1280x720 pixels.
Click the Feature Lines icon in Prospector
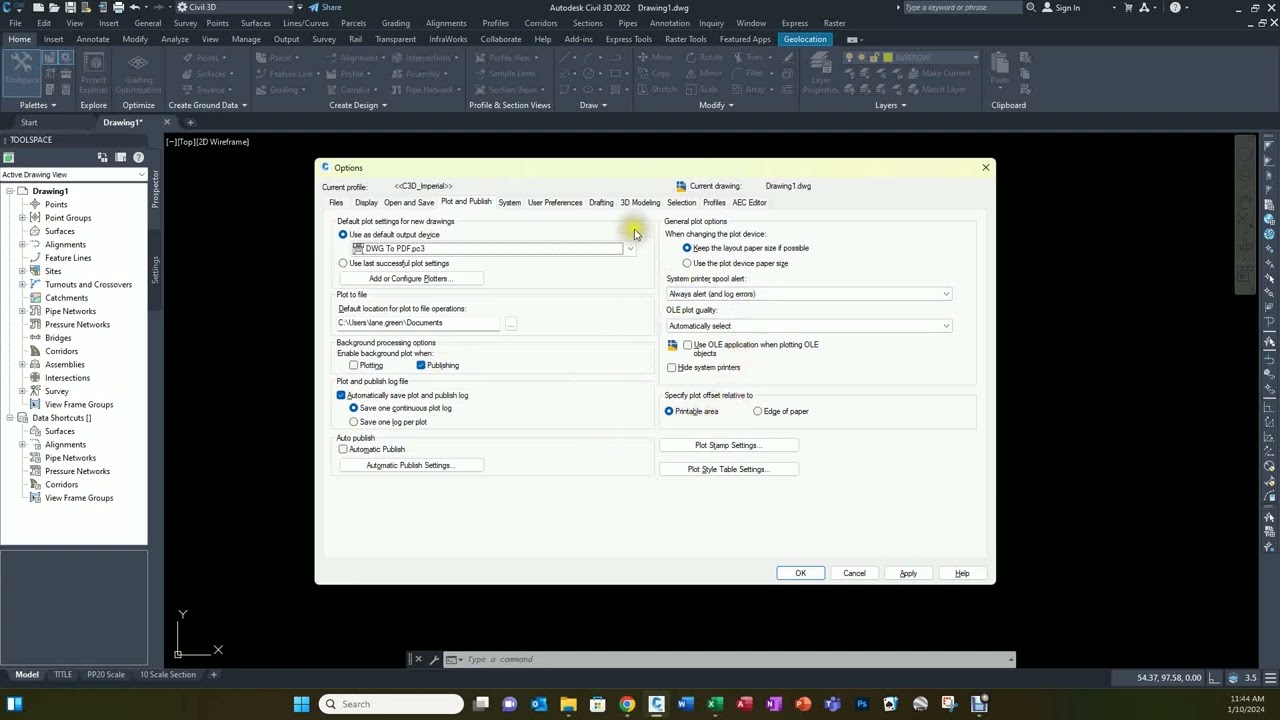35,258
